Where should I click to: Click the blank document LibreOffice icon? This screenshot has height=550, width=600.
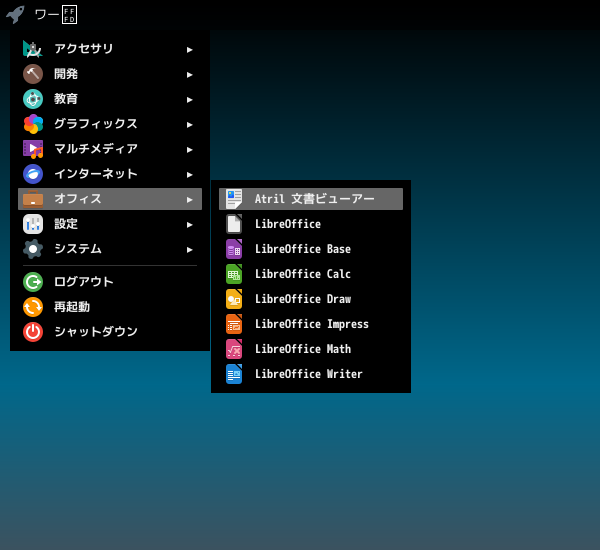point(234,224)
